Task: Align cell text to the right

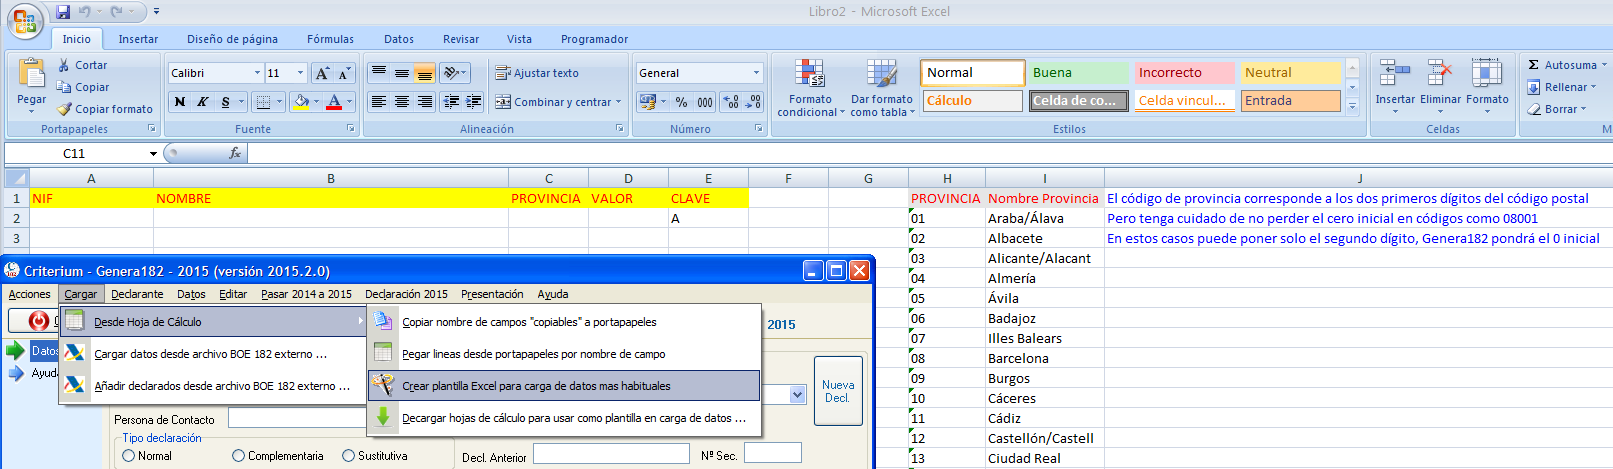Action: pyautogui.click(x=424, y=102)
